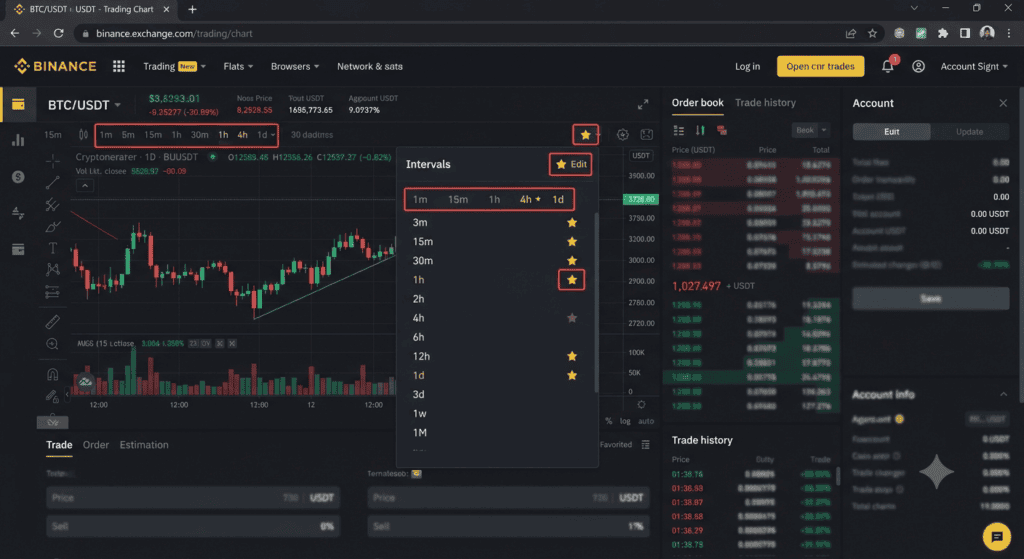Open the Browsers dropdown menu
Image resolution: width=1024 pixels, height=559 pixels.
click(295, 66)
